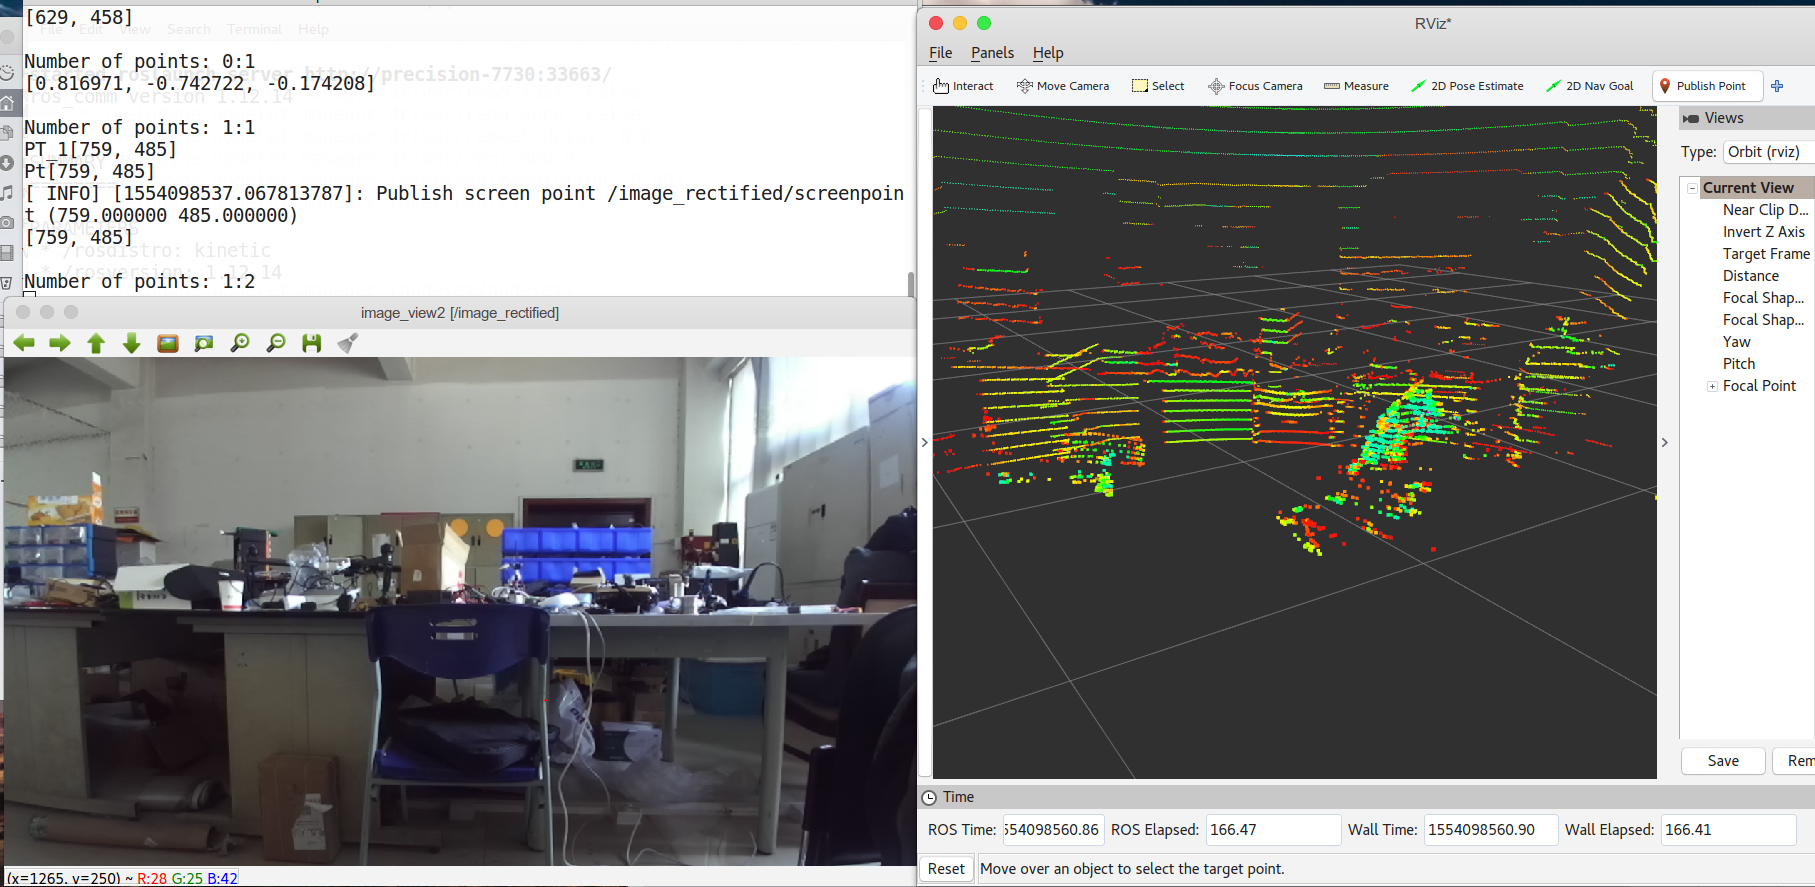Click the picture frame icon in image_view2
Screen dimensions: 1815x887
[x=168, y=343]
